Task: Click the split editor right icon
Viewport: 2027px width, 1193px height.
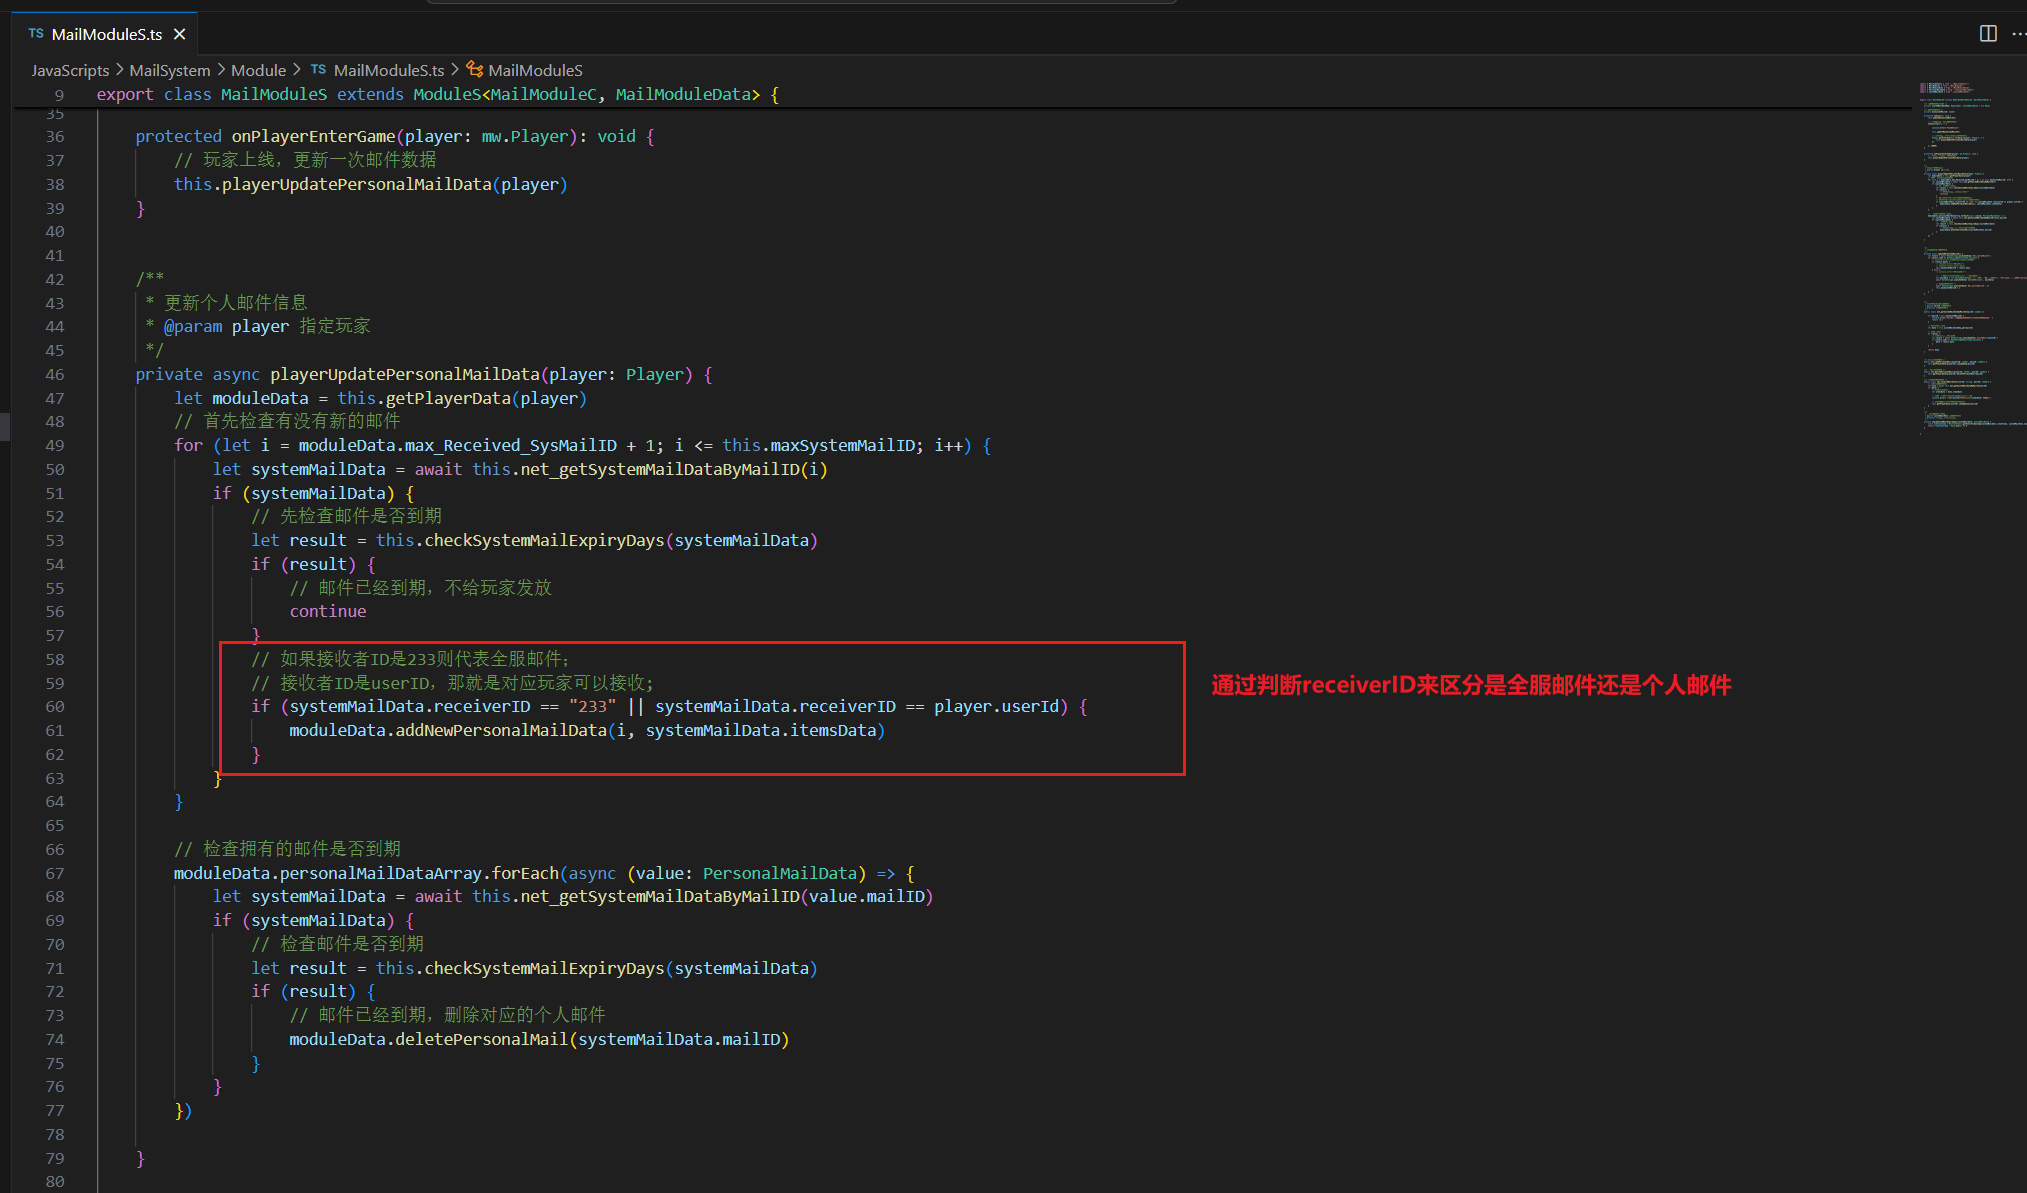Action: click(1988, 34)
